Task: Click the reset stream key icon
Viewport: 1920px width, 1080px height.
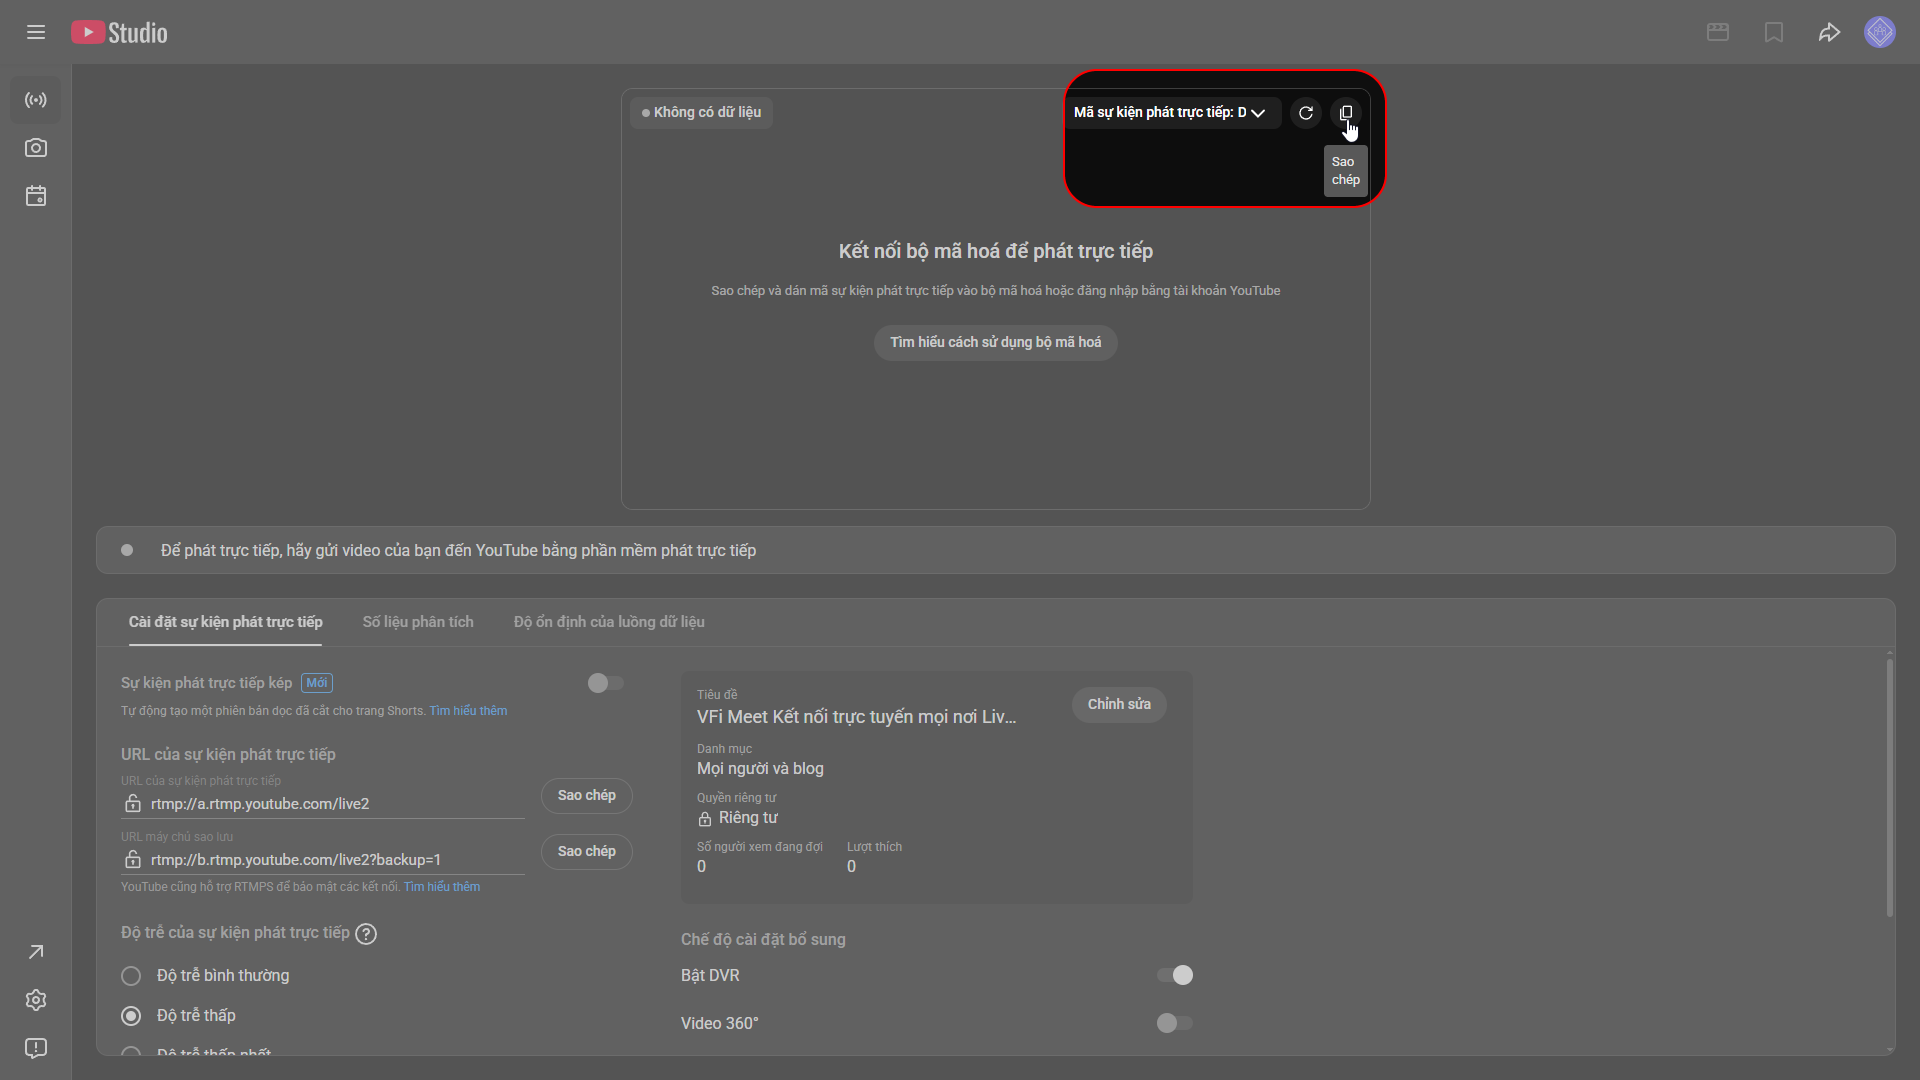Action: pos(1306,113)
